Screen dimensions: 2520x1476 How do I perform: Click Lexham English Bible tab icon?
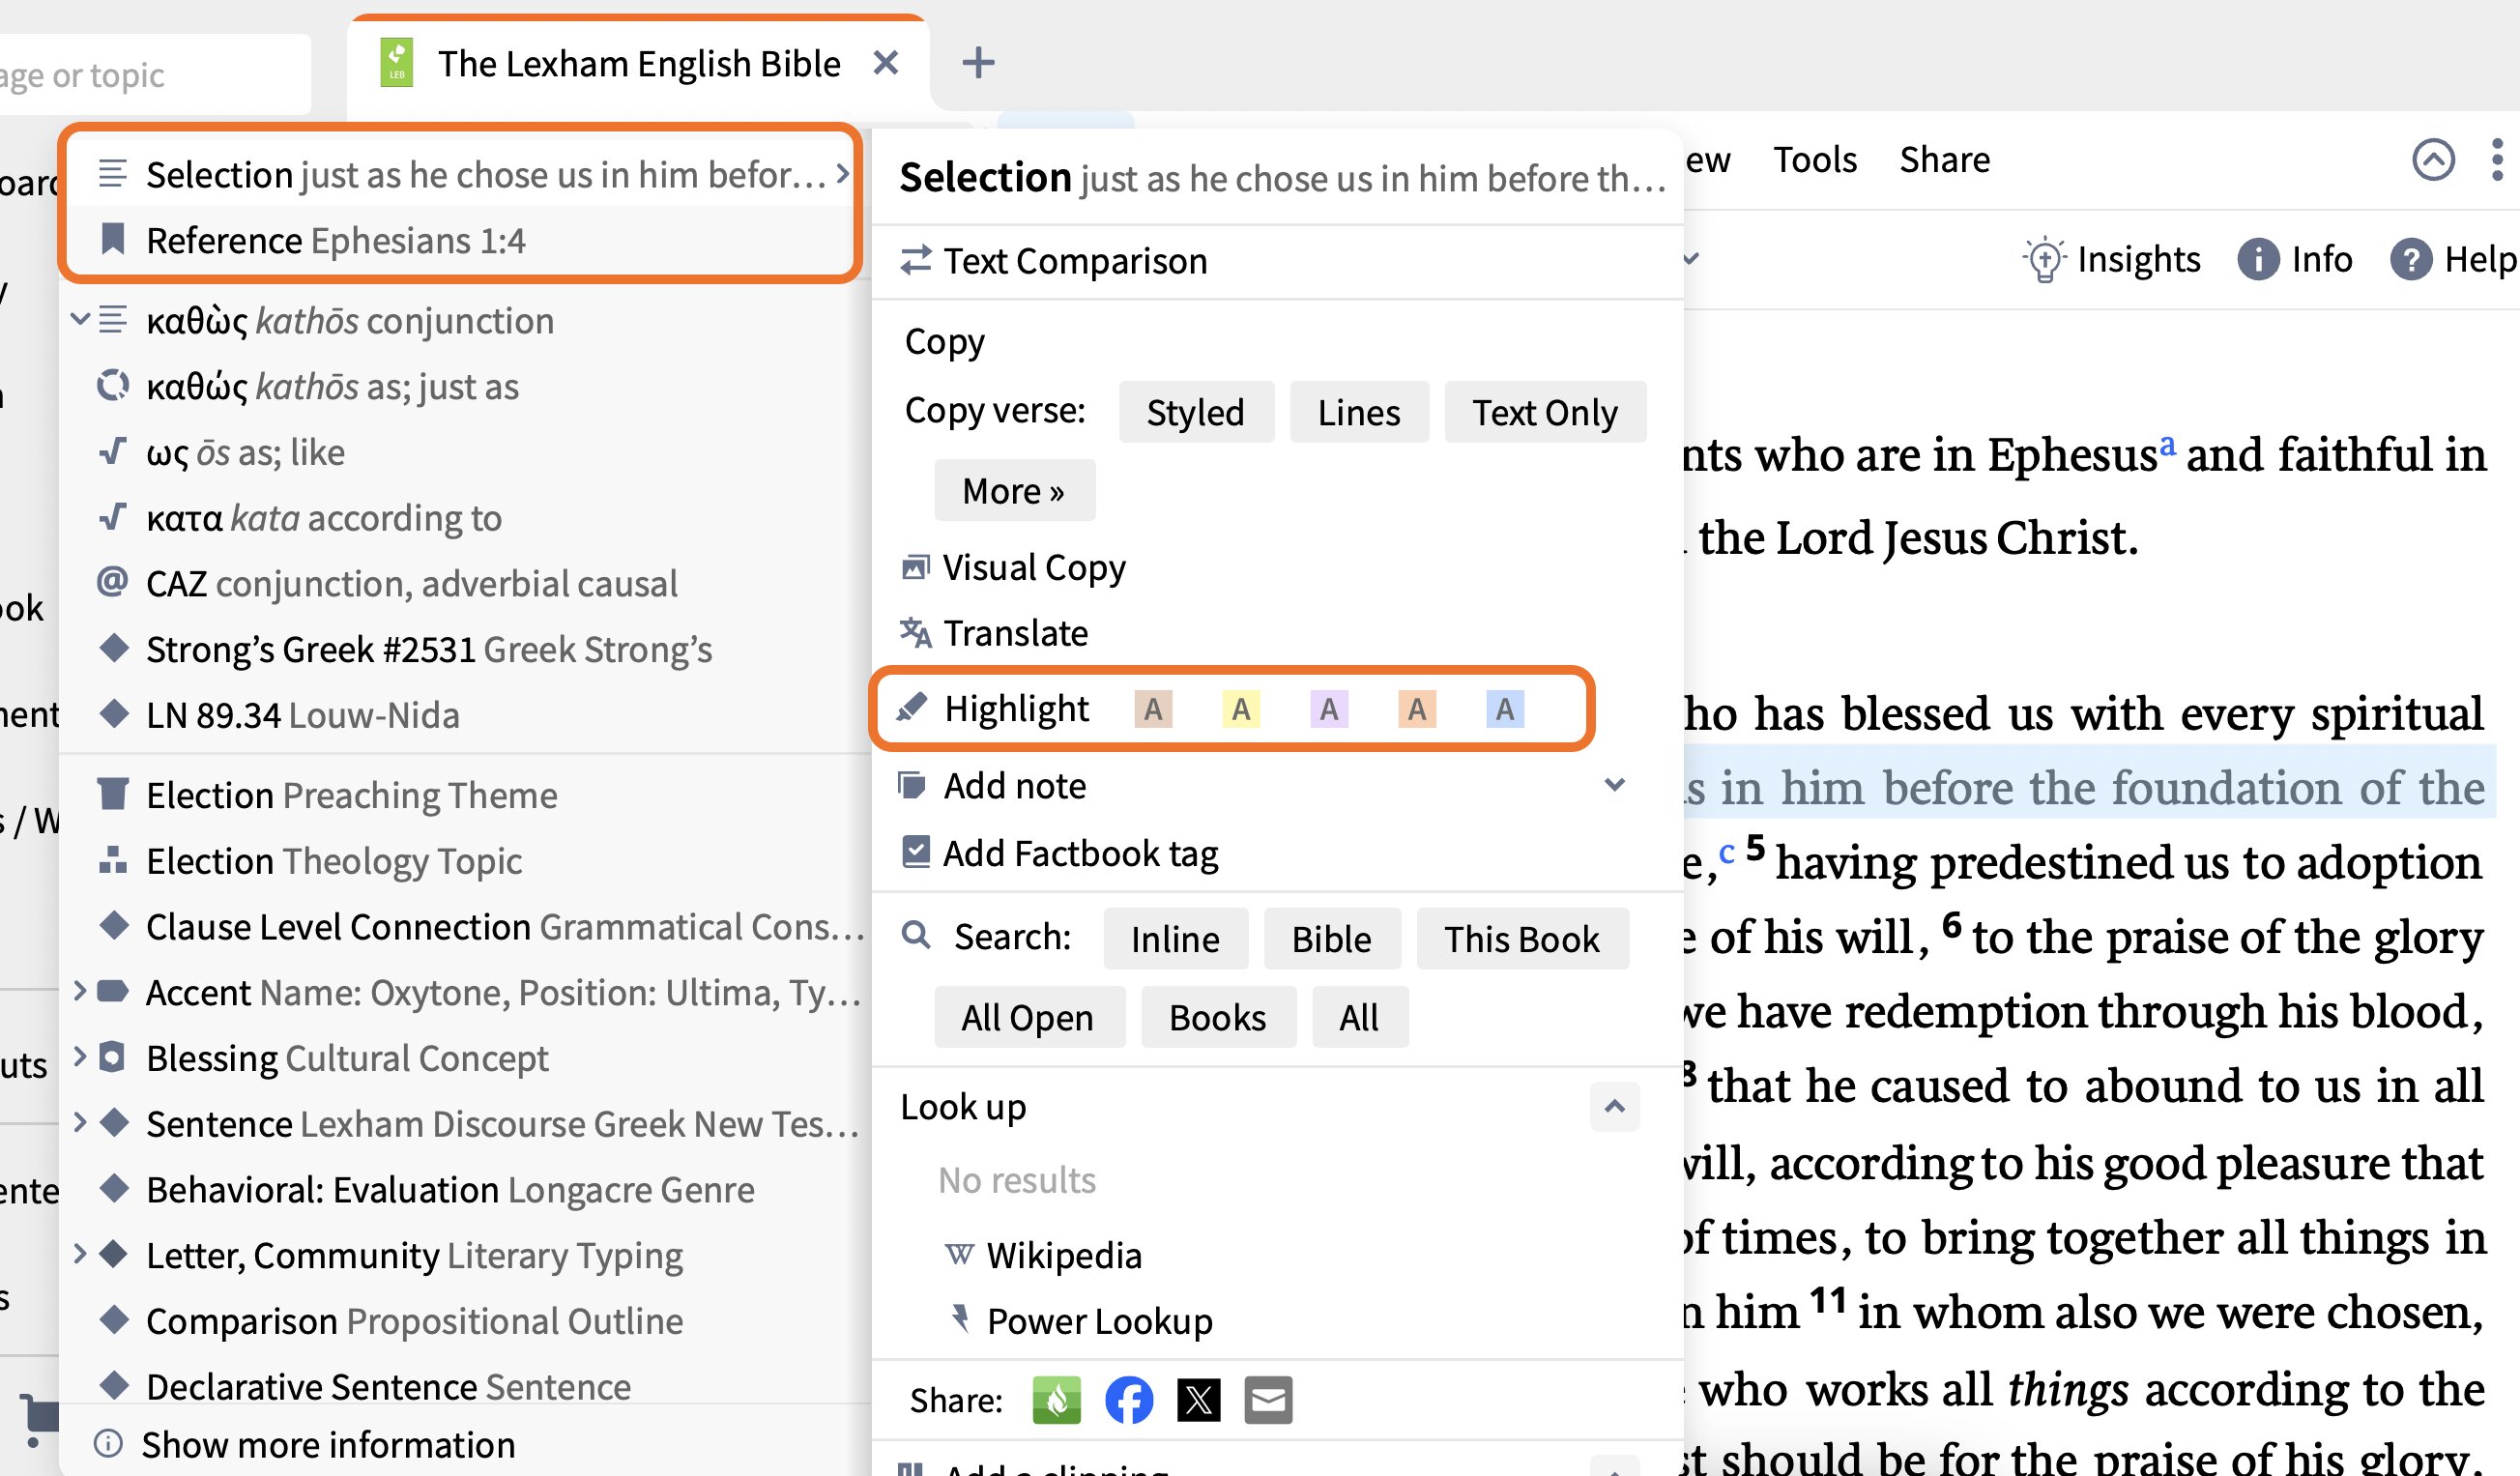[x=397, y=63]
